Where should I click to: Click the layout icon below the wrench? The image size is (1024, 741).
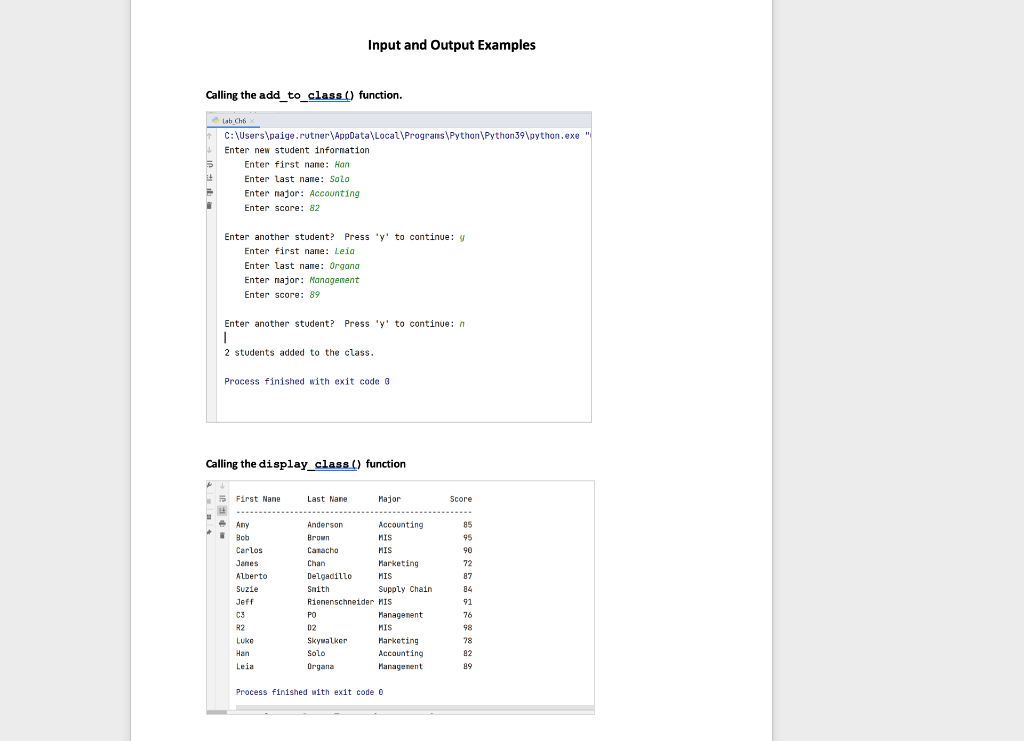tap(209, 517)
